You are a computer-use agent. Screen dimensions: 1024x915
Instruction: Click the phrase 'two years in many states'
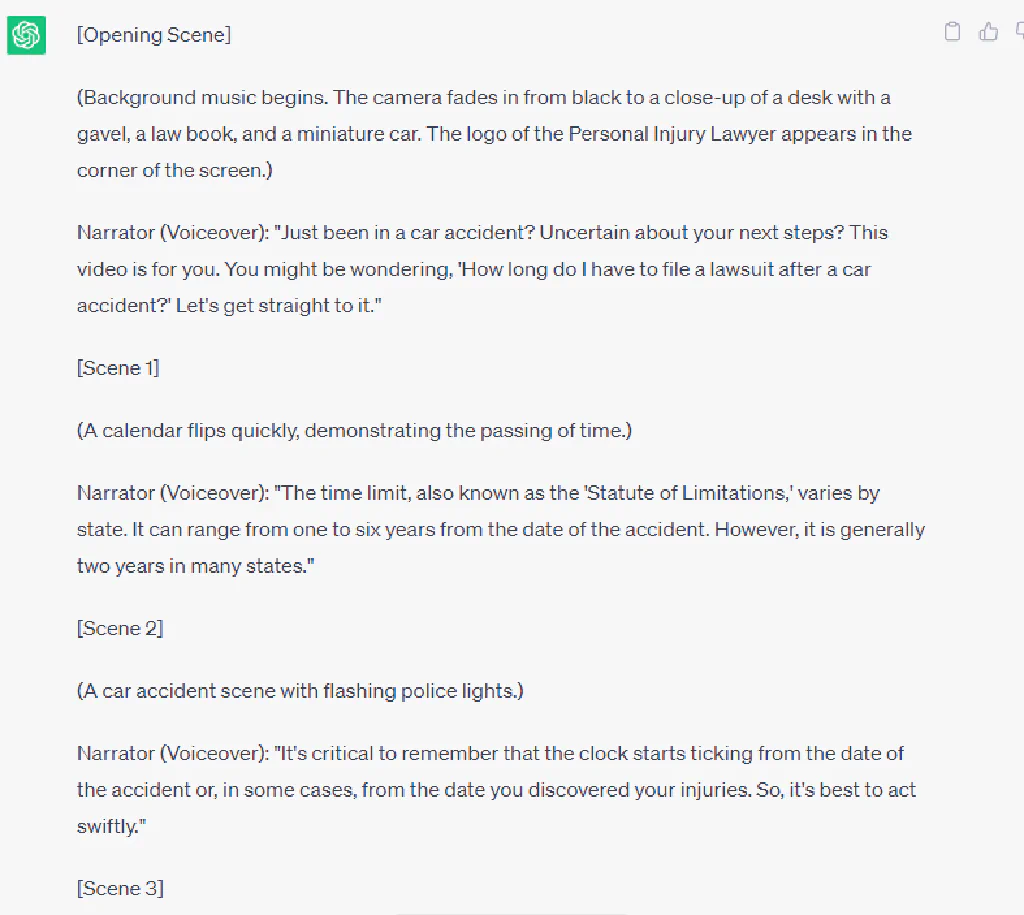pos(191,566)
